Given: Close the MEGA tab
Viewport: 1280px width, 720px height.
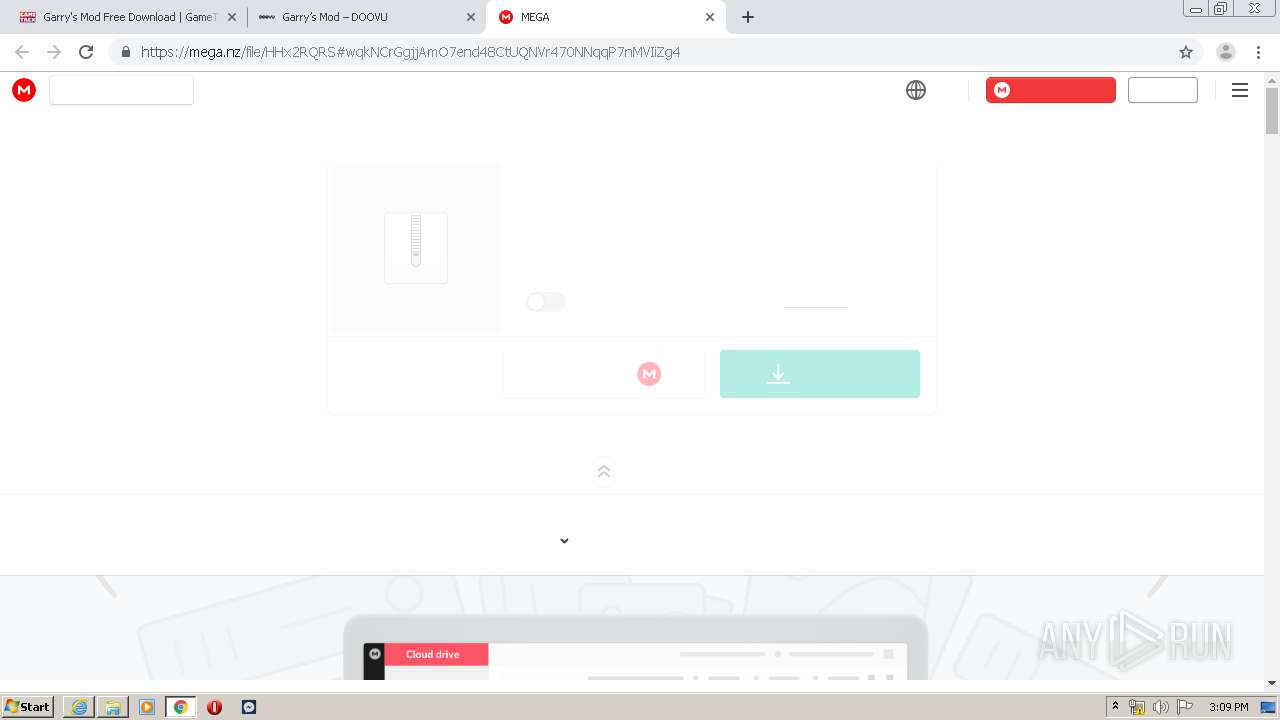Looking at the screenshot, I should pyautogui.click(x=710, y=17).
